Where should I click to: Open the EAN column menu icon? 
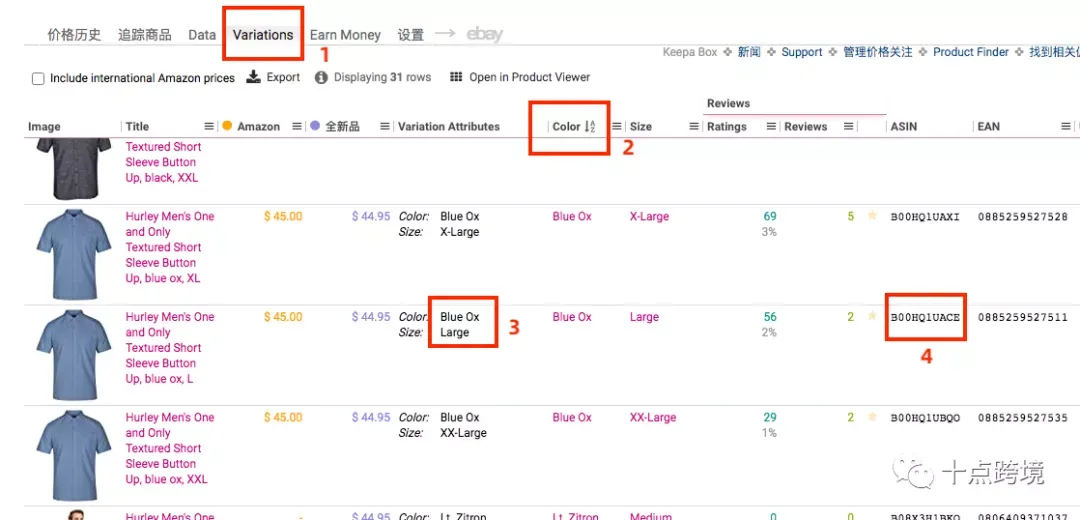[1066, 127]
